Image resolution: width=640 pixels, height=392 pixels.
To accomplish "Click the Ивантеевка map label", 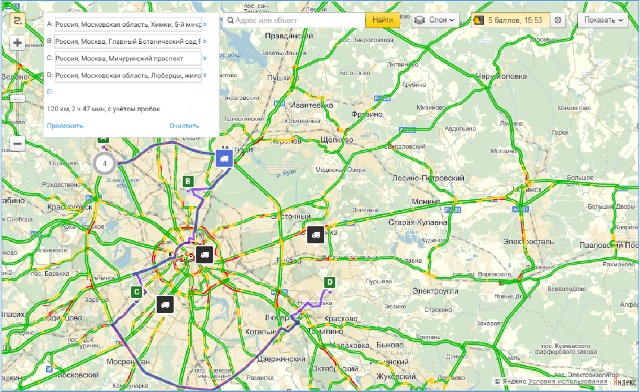I will 311,105.
